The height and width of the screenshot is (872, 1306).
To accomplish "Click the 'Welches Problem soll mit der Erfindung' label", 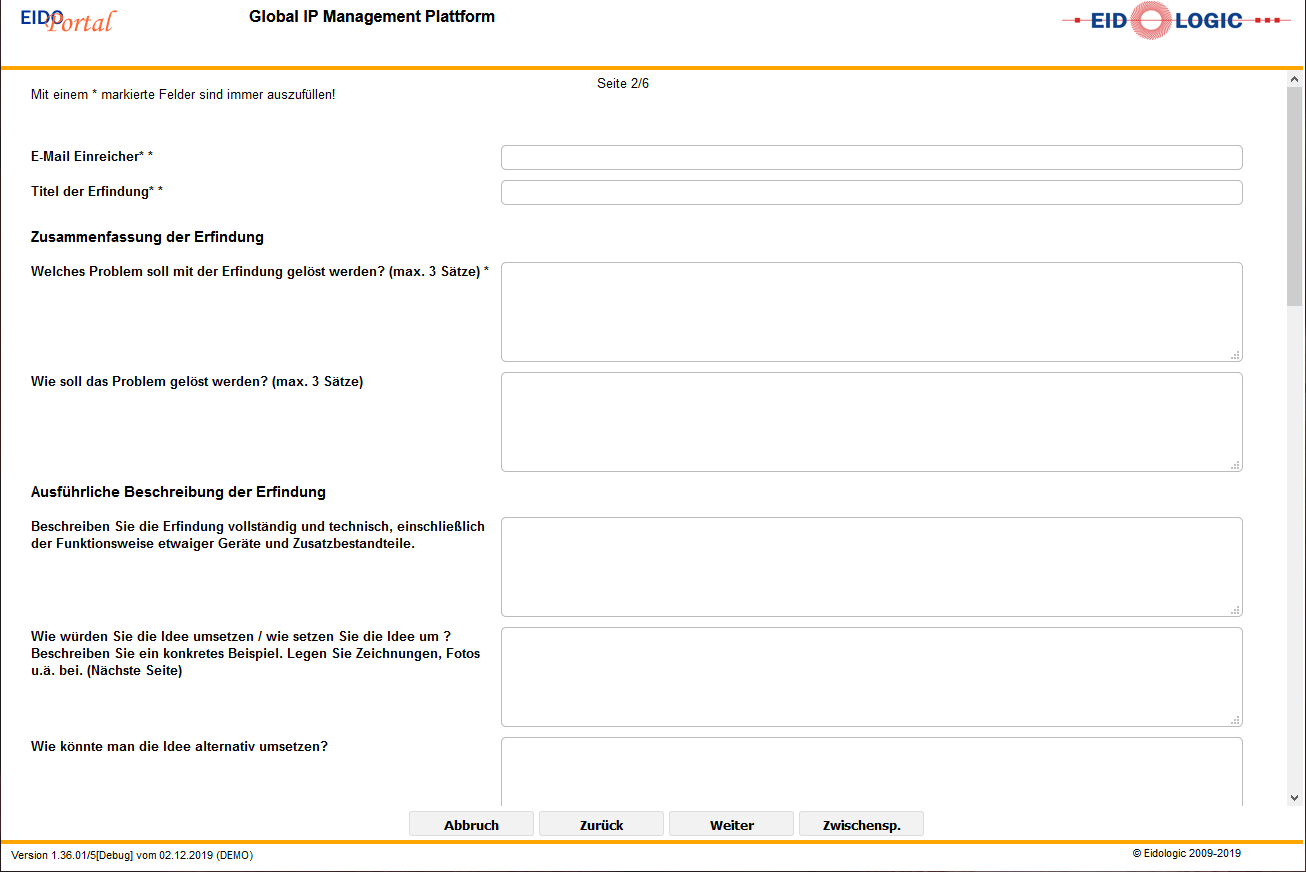I will (x=260, y=271).
